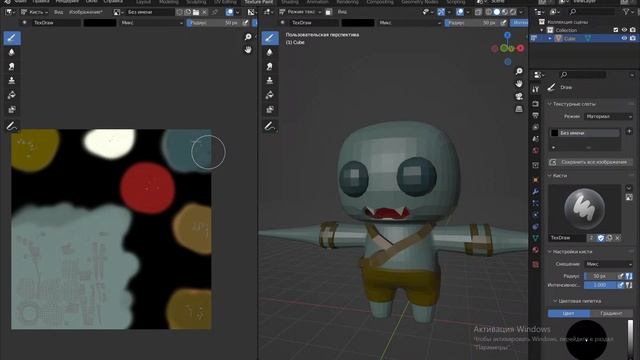Open the folder icon to load an image
Viewport: 640px width, 360px height.
[196, 12]
